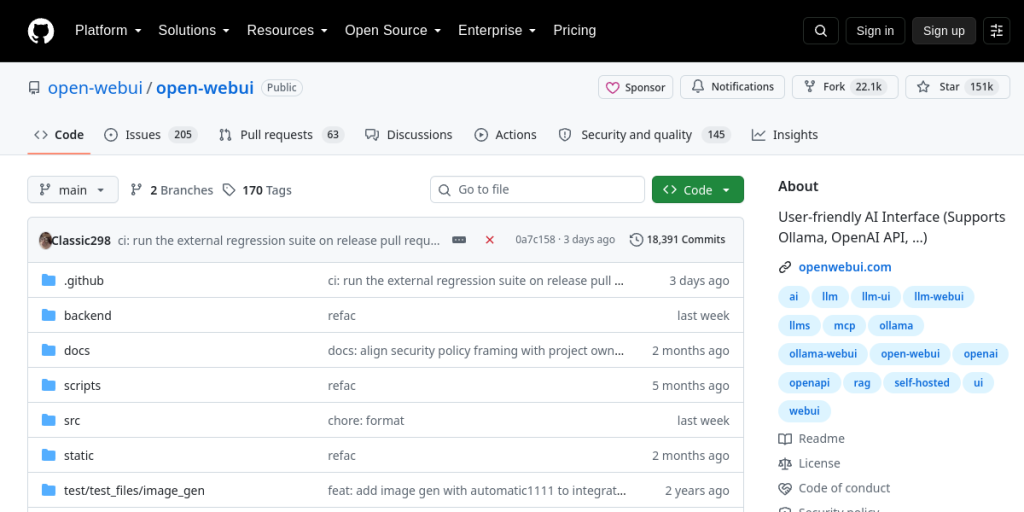1024x512 pixels.
Task: Click the test/test_files/image_gen folder icon
Action: coord(48,490)
